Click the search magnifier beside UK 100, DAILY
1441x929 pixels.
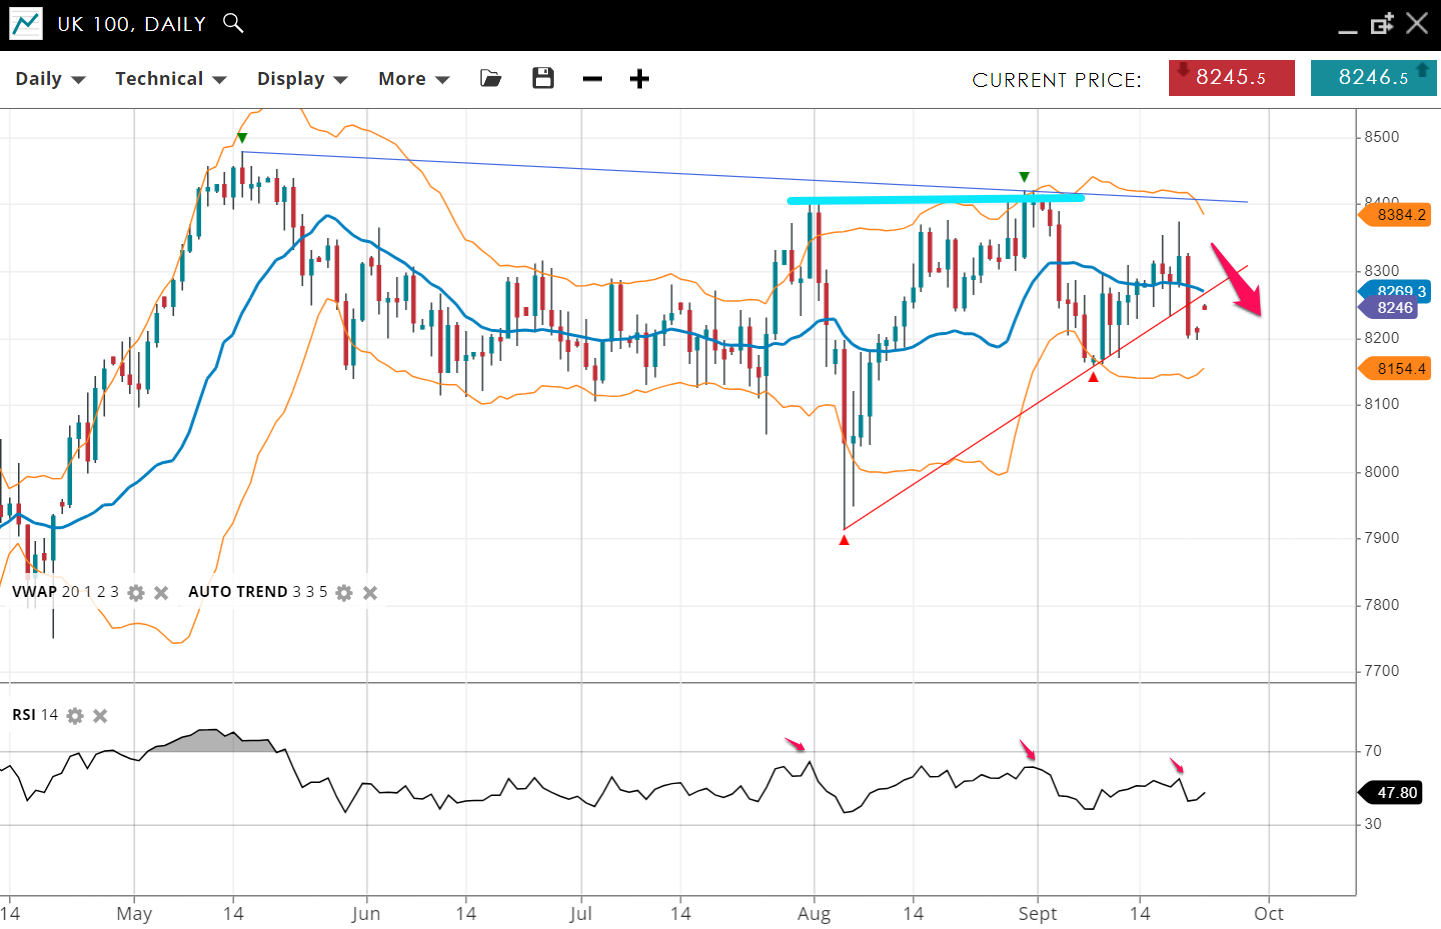point(233,23)
